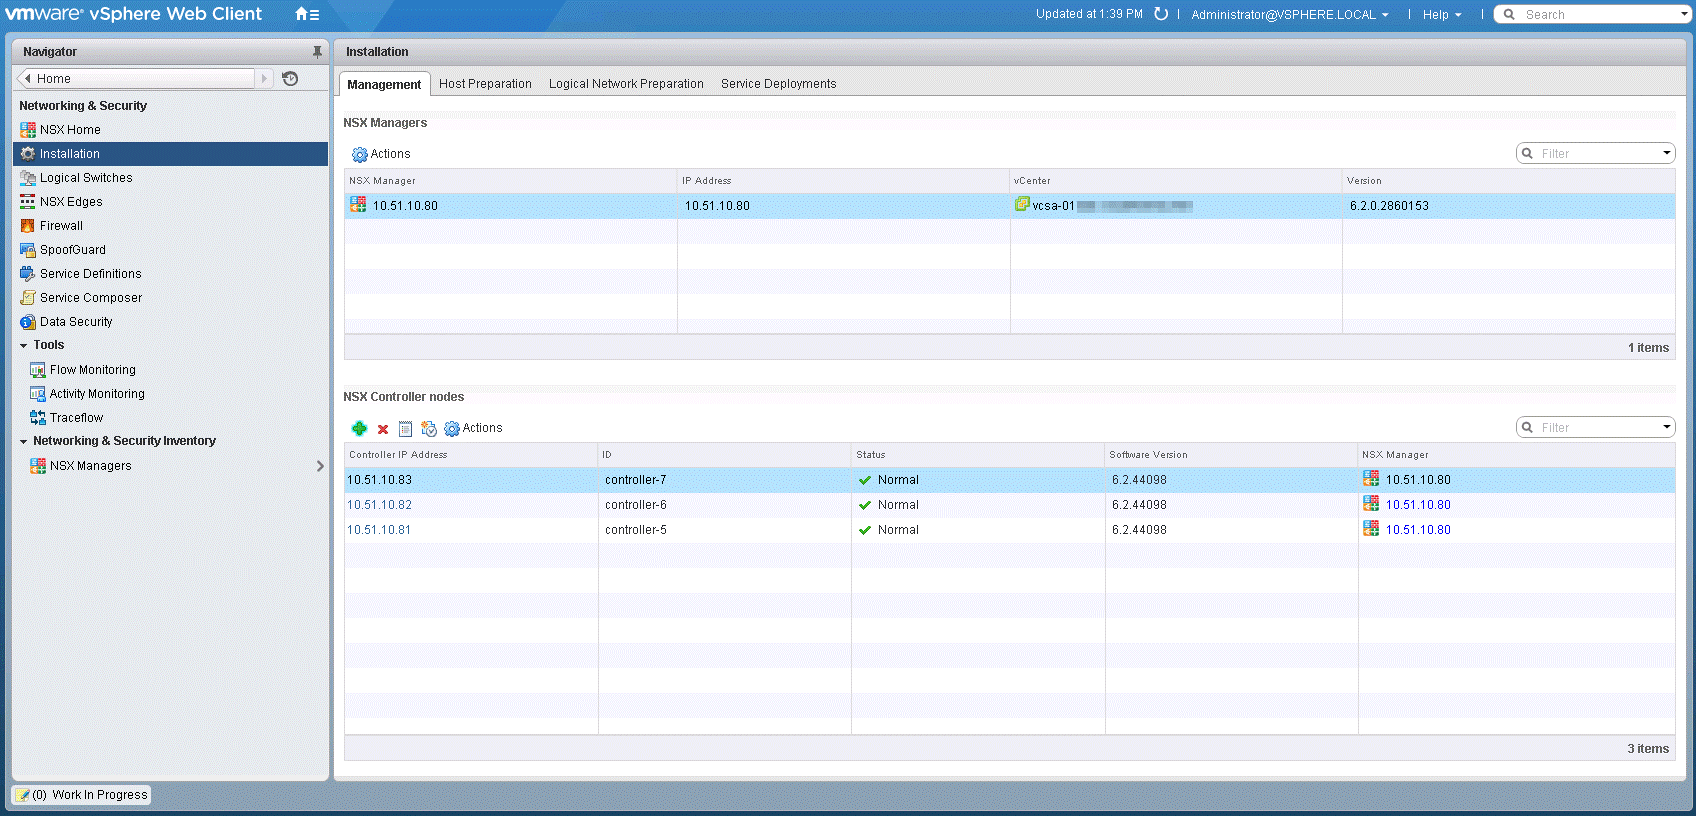Open the Help dropdown menu

[x=1441, y=15]
